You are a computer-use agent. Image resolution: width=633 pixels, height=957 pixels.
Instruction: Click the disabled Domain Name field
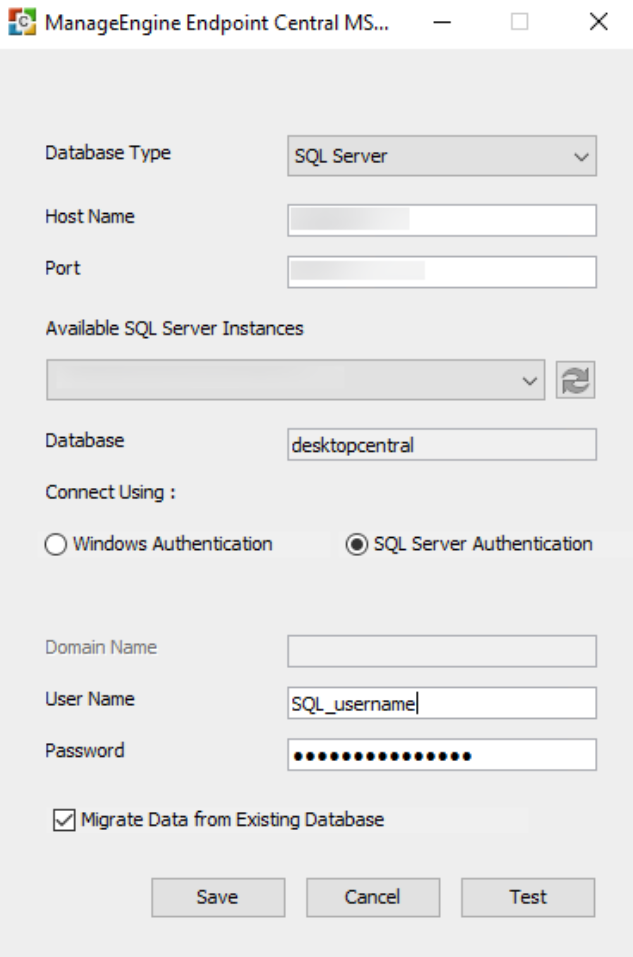point(441,651)
